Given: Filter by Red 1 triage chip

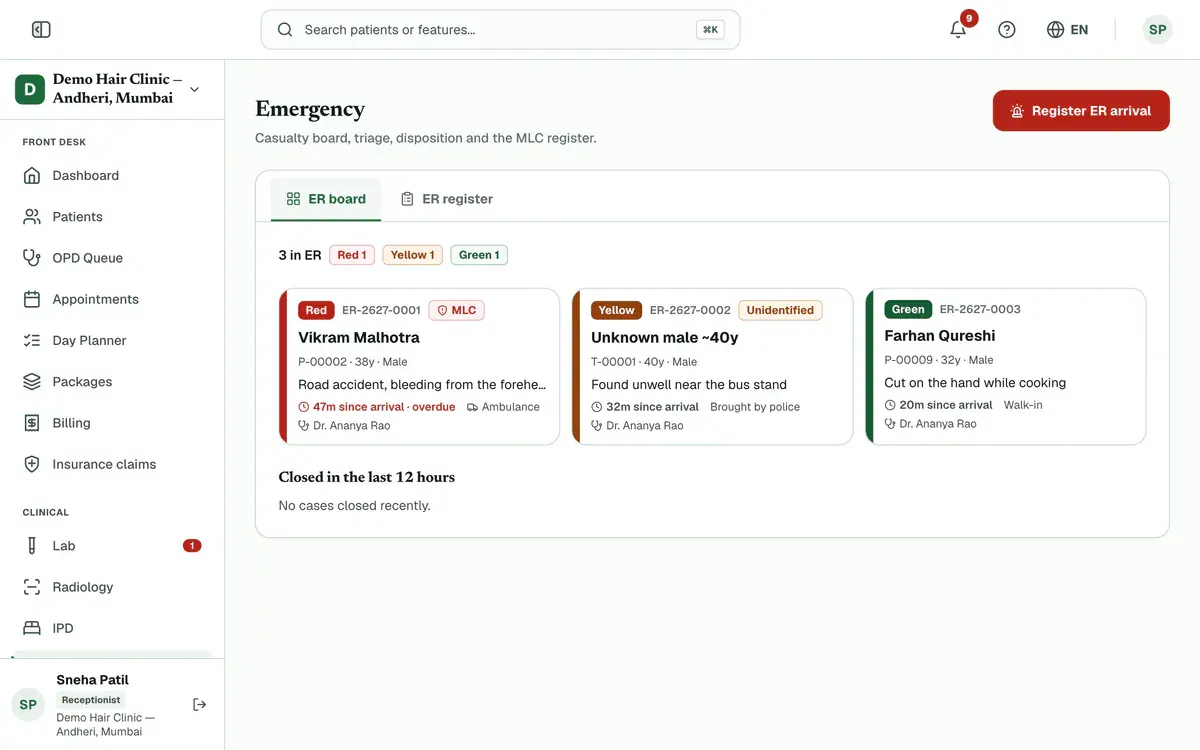Looking at the screenshot, I should pos(352,255).
